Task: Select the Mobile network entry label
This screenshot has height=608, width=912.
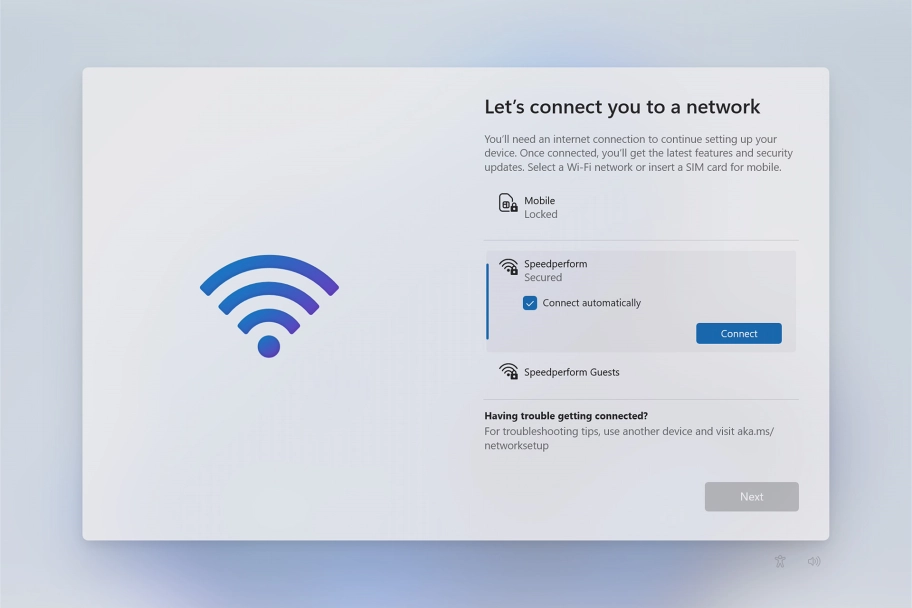Action: 540,200
